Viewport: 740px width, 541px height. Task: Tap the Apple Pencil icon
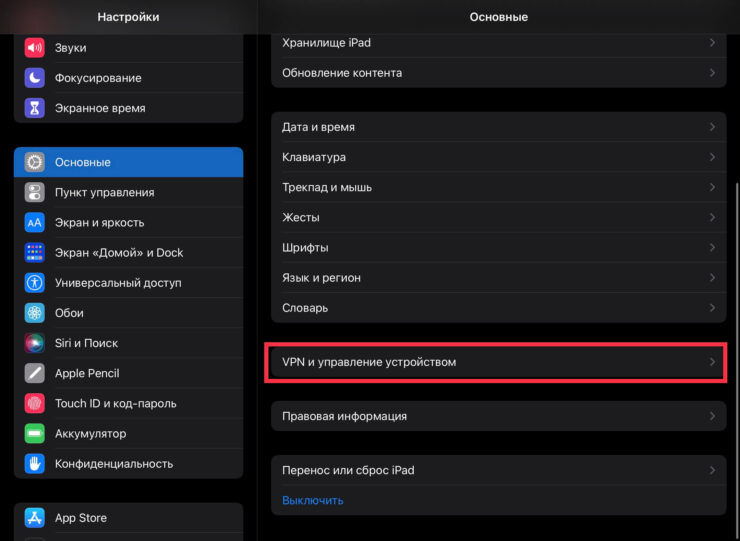[x=34, y=373]
